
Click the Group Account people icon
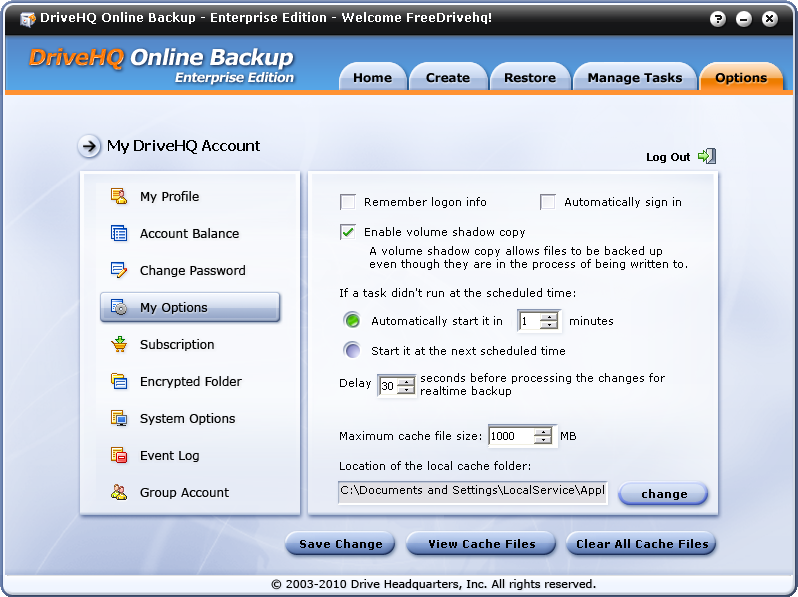[119, 492]
